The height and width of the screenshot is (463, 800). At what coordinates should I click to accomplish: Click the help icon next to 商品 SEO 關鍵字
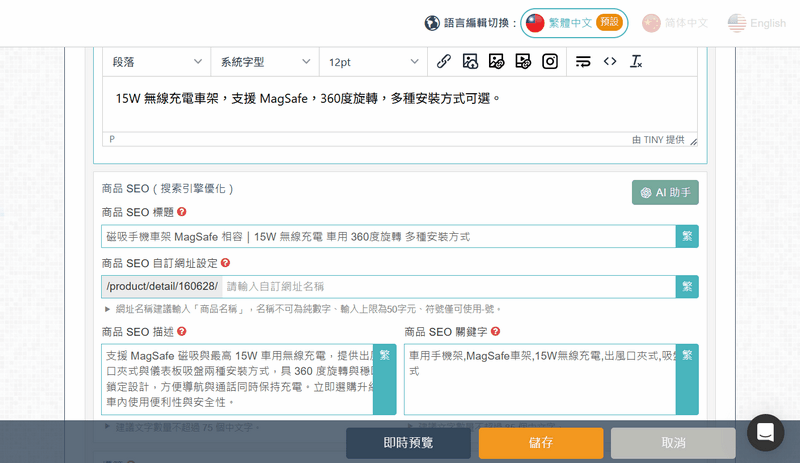[x=495, y=331]
